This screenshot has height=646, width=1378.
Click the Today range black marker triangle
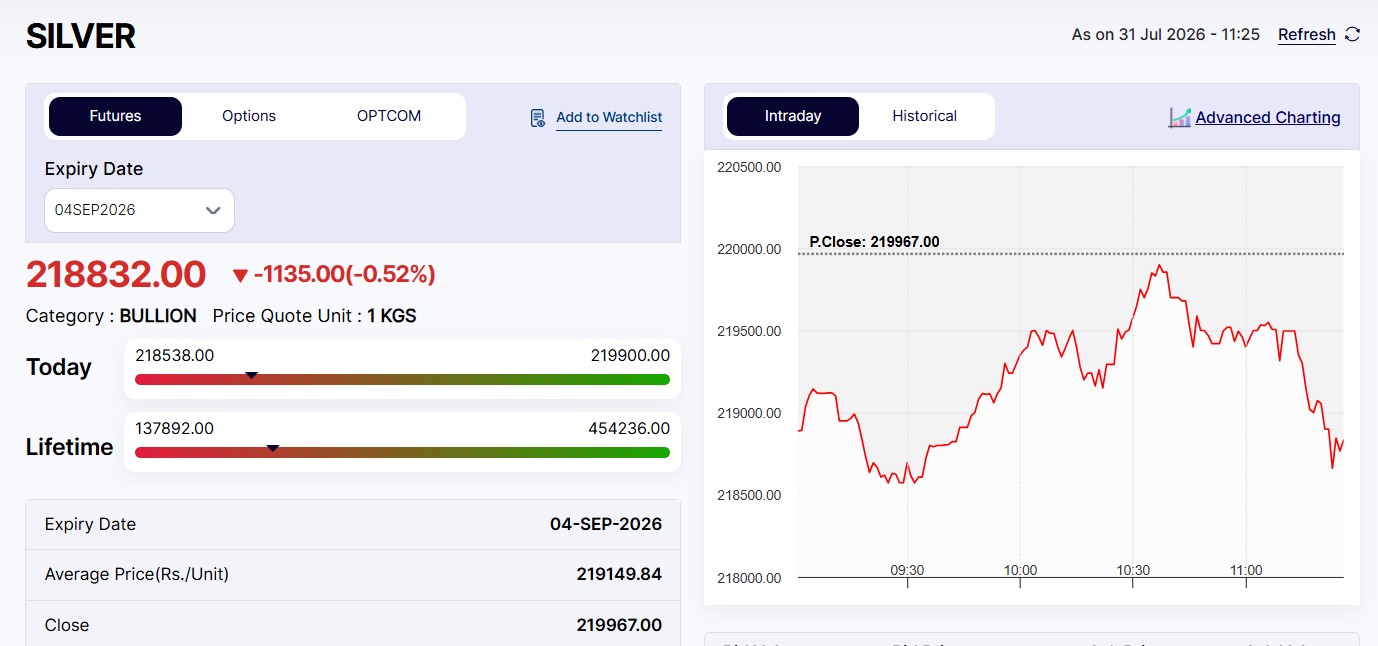click(252, 376)
